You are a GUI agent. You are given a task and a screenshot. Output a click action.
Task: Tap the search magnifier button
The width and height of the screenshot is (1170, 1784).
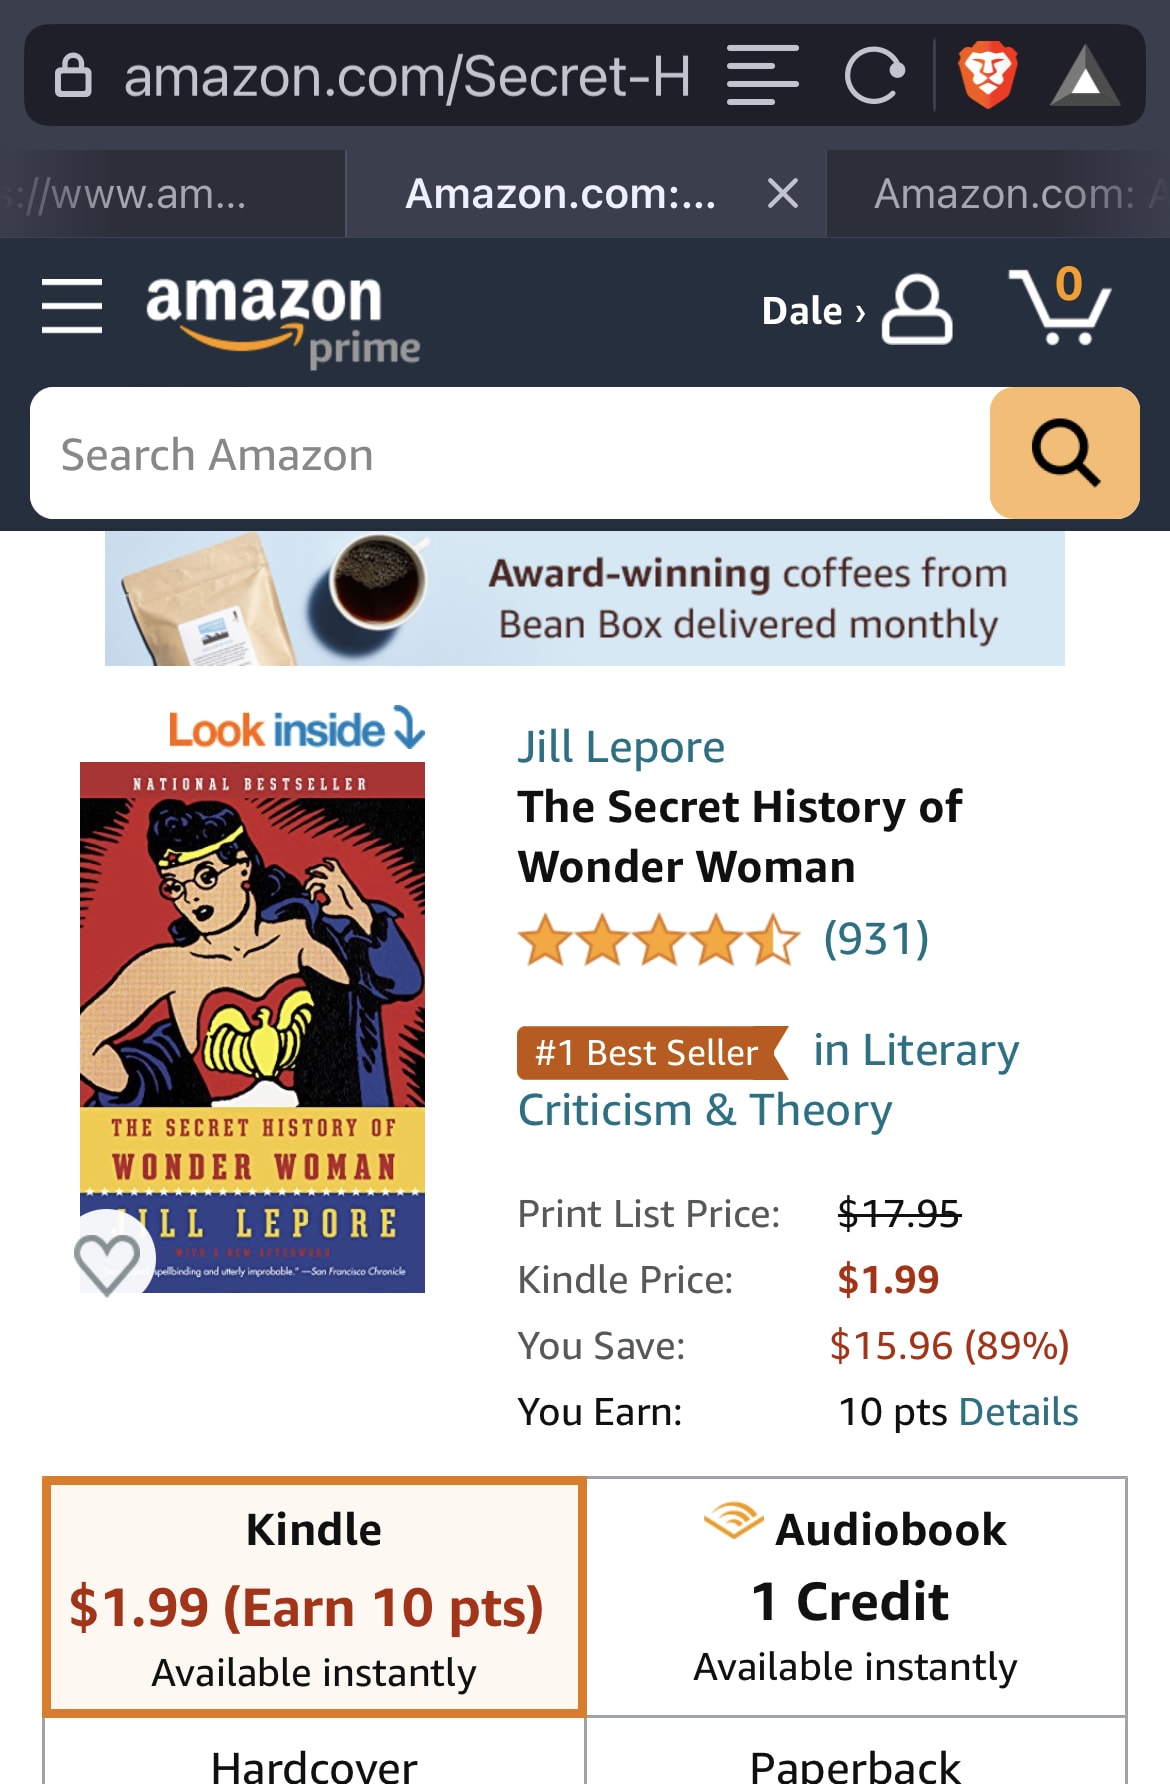click(1064, 453)
